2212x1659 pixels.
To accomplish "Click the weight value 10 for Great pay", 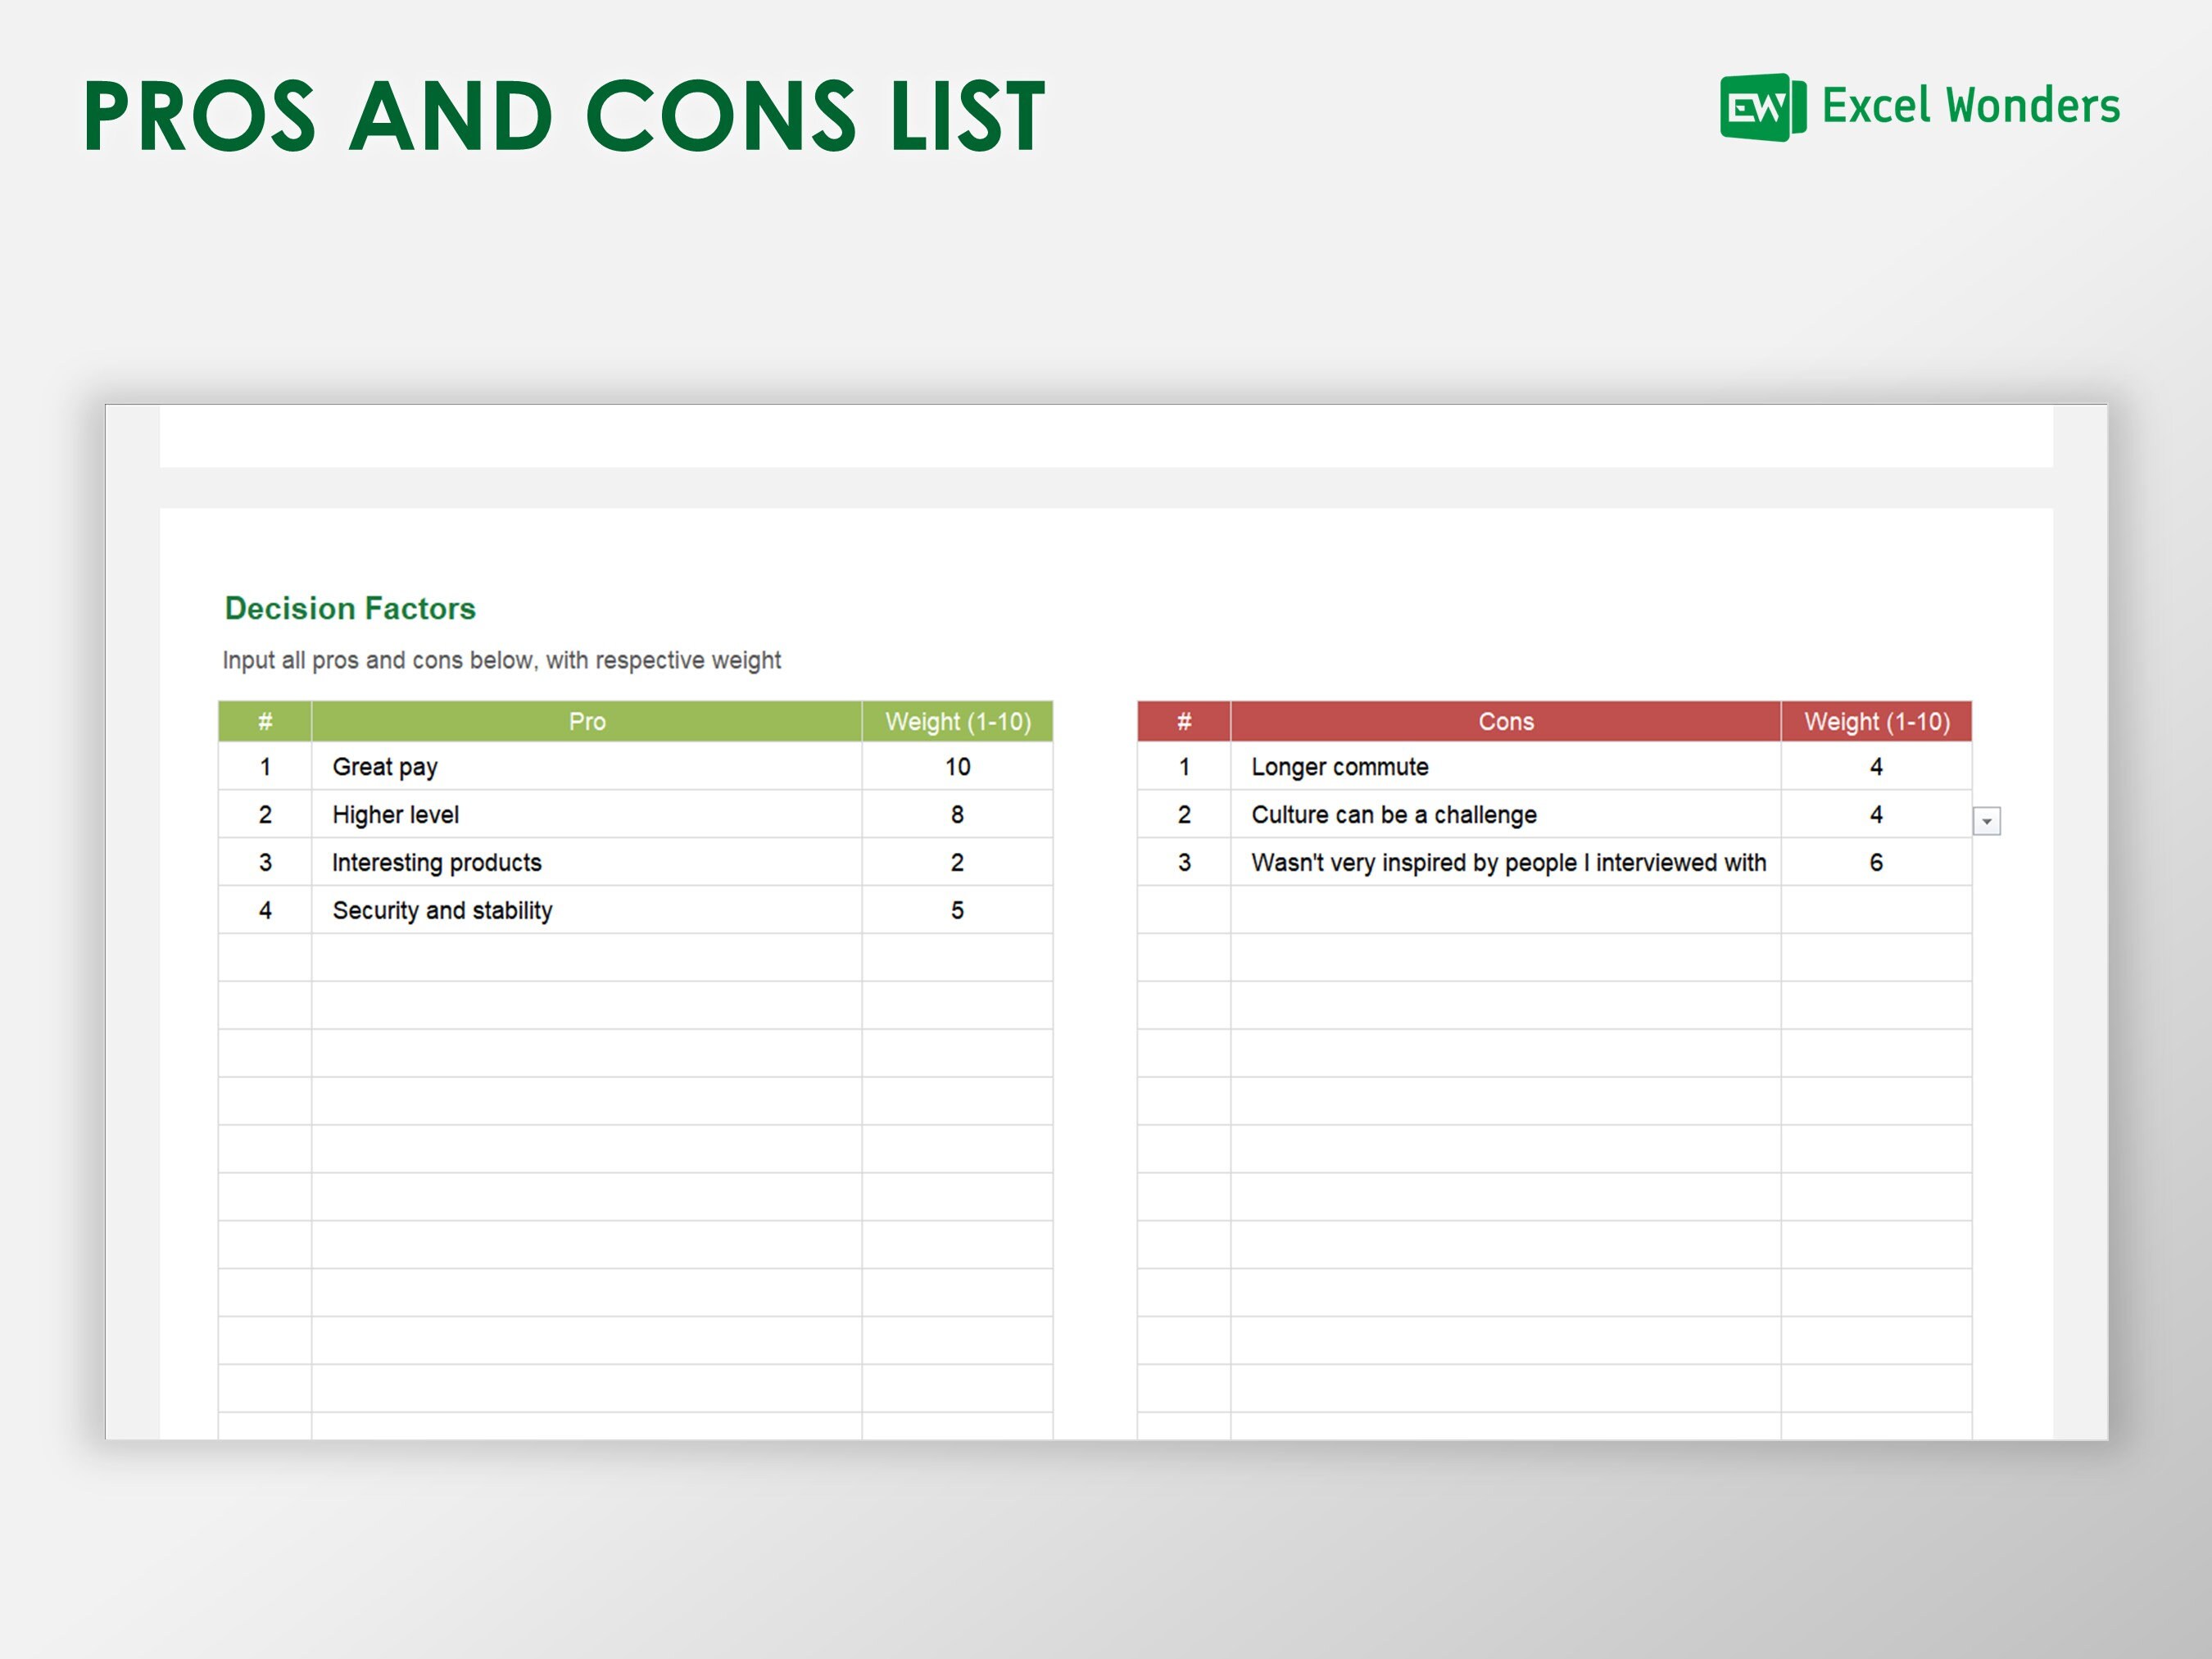I will [957, 767].
